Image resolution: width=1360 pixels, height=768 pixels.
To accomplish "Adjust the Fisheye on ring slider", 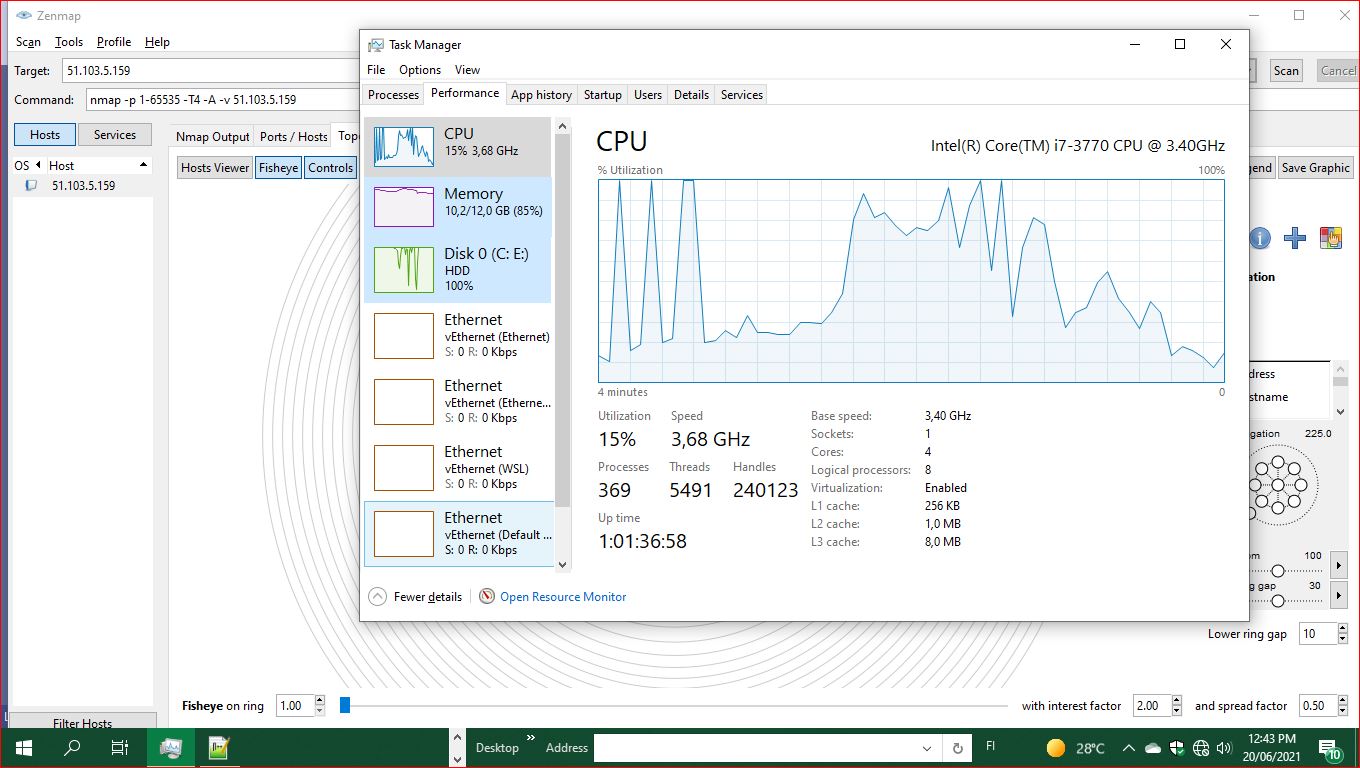I will point(344,705).
